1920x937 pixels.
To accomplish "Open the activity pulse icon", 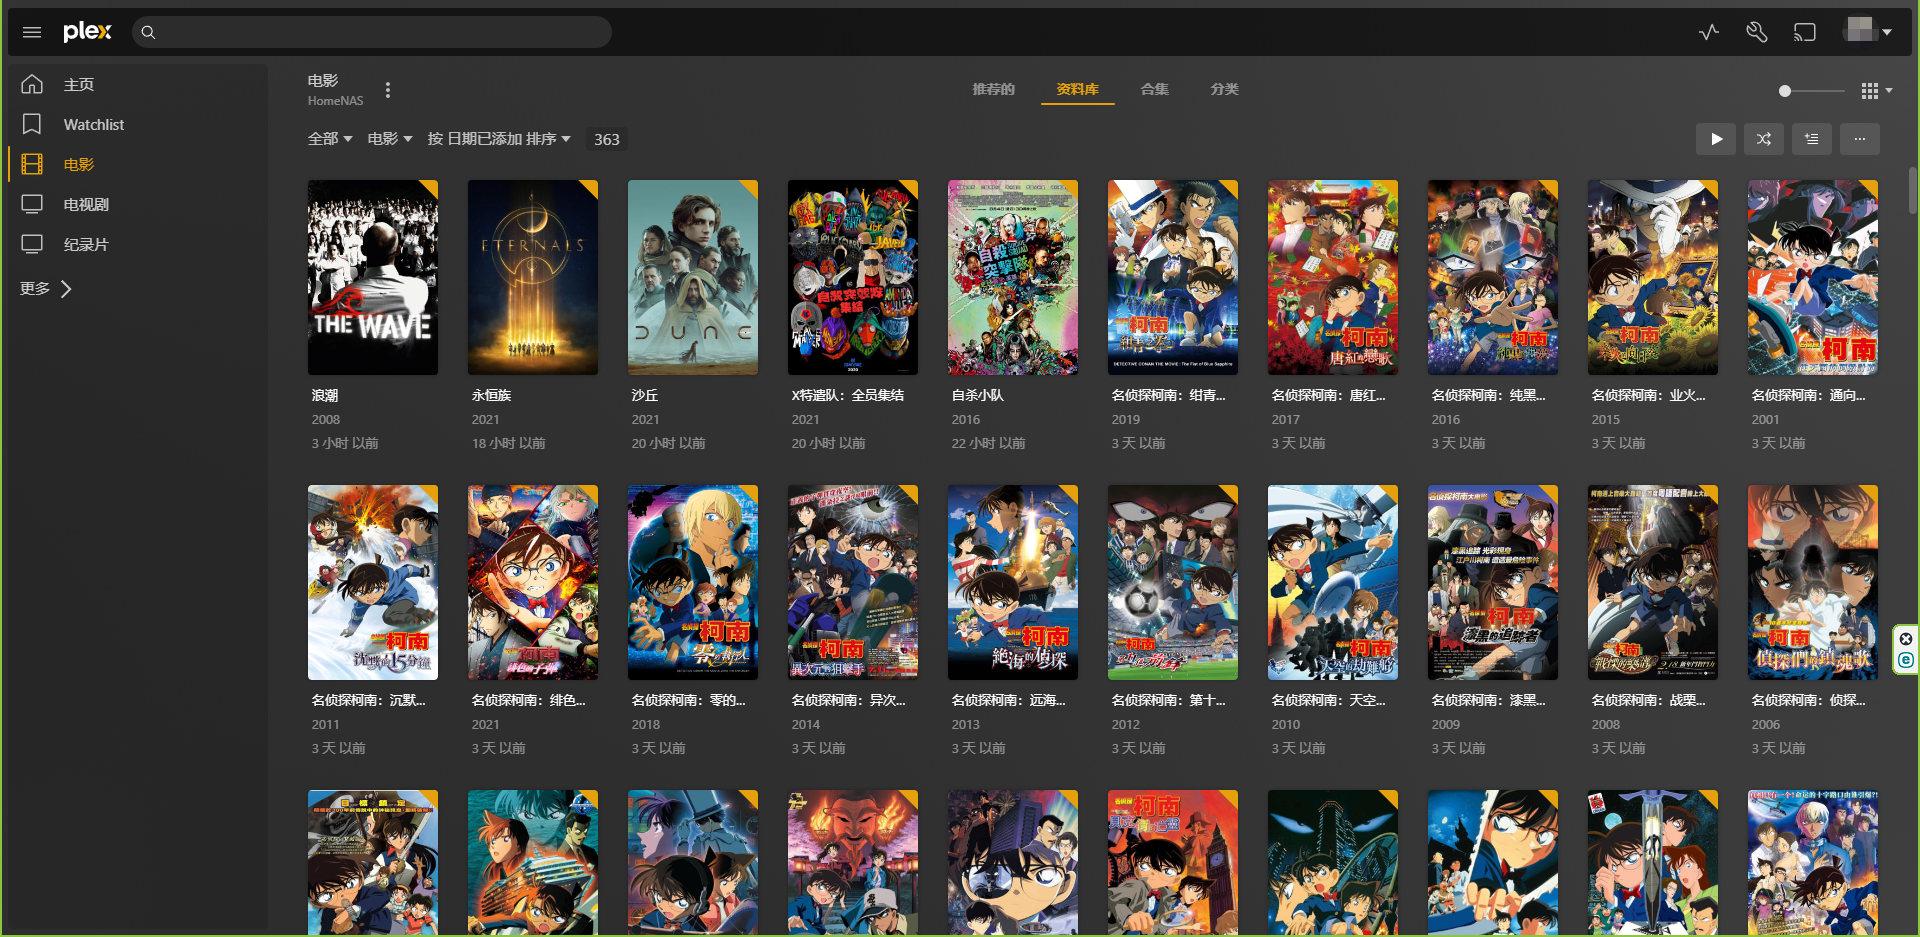I will coord(1709,32).
